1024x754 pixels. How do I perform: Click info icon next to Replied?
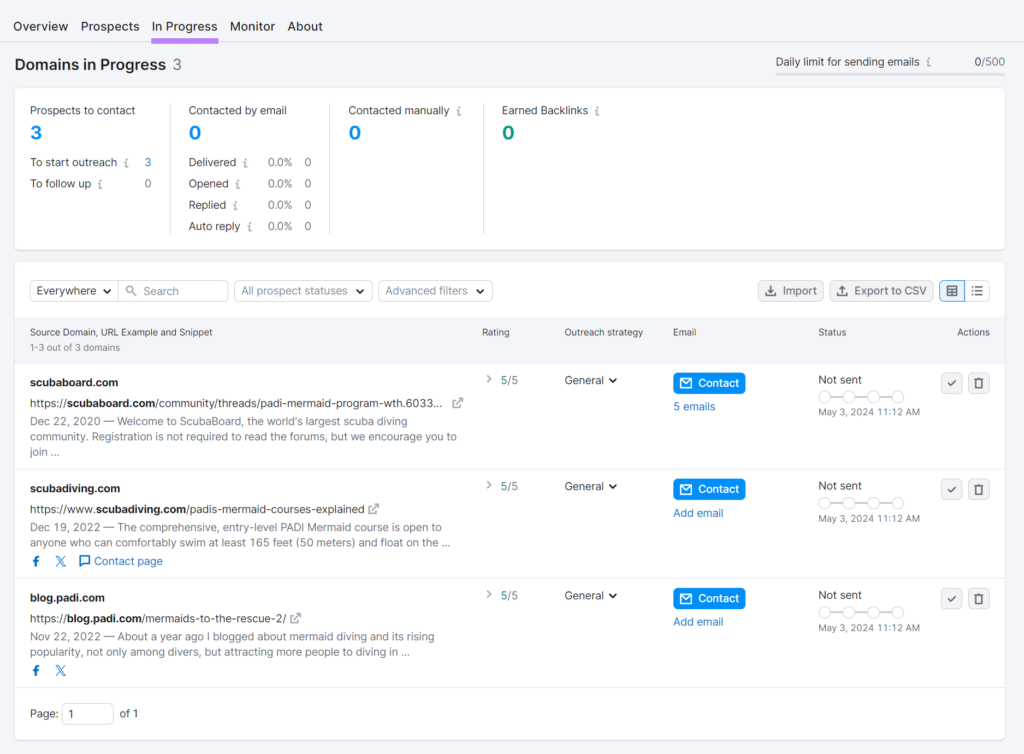(x=235, y=206)
